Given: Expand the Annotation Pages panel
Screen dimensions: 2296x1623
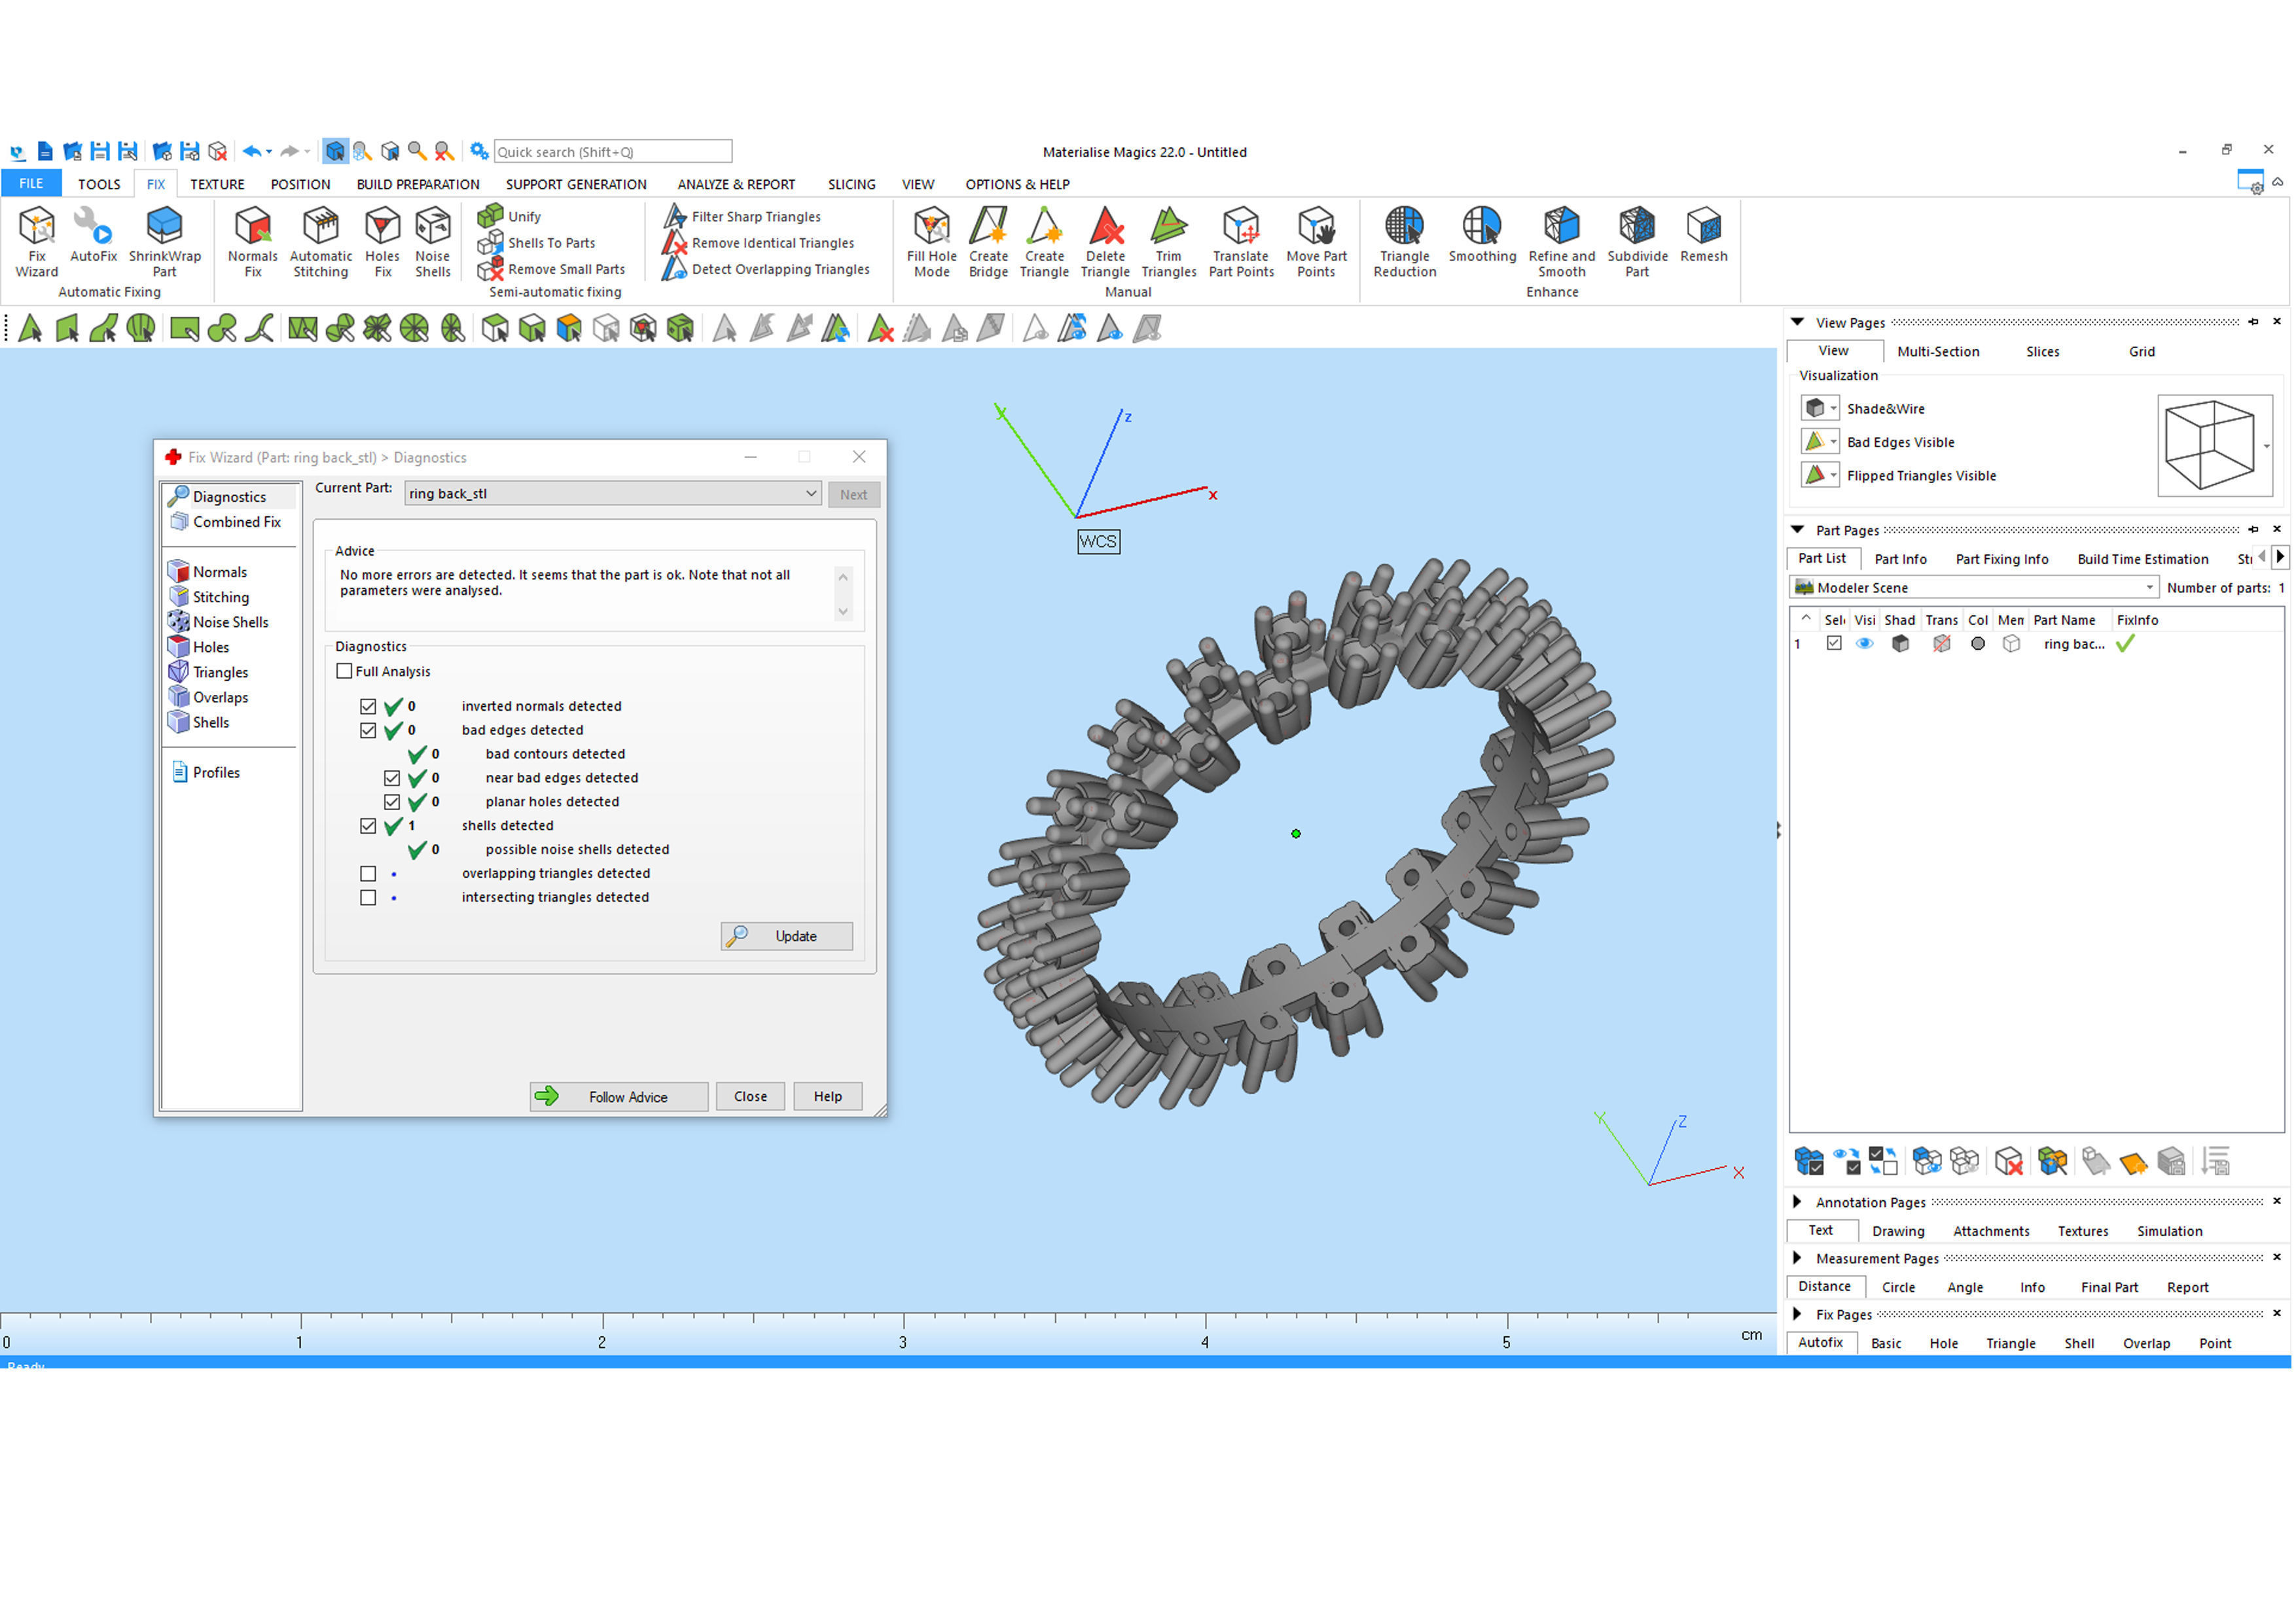Looking at the screenshot, I should tap(1797, 1202).
